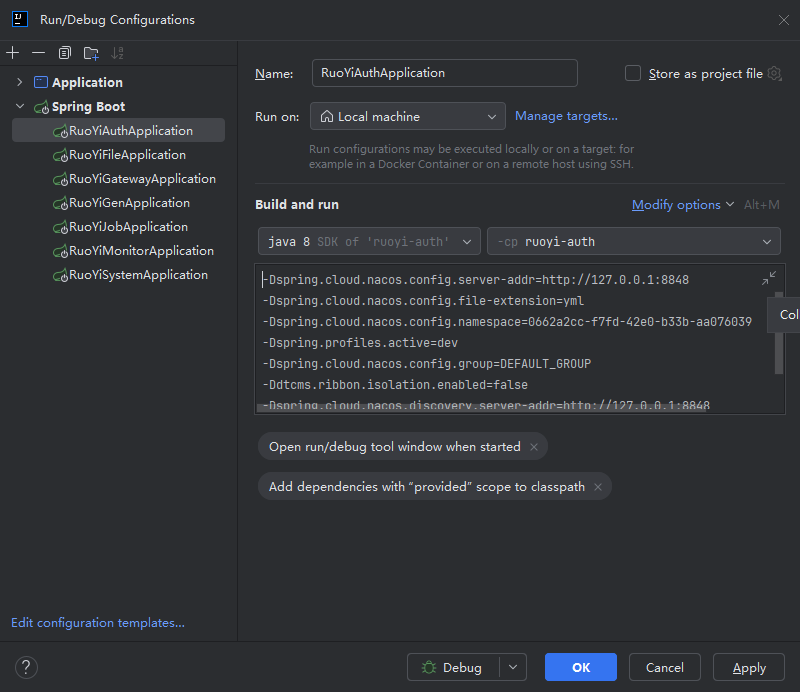Close the Run/Debug Configurations dialog
Screen dimensions: 800x692
click(784, 20)
